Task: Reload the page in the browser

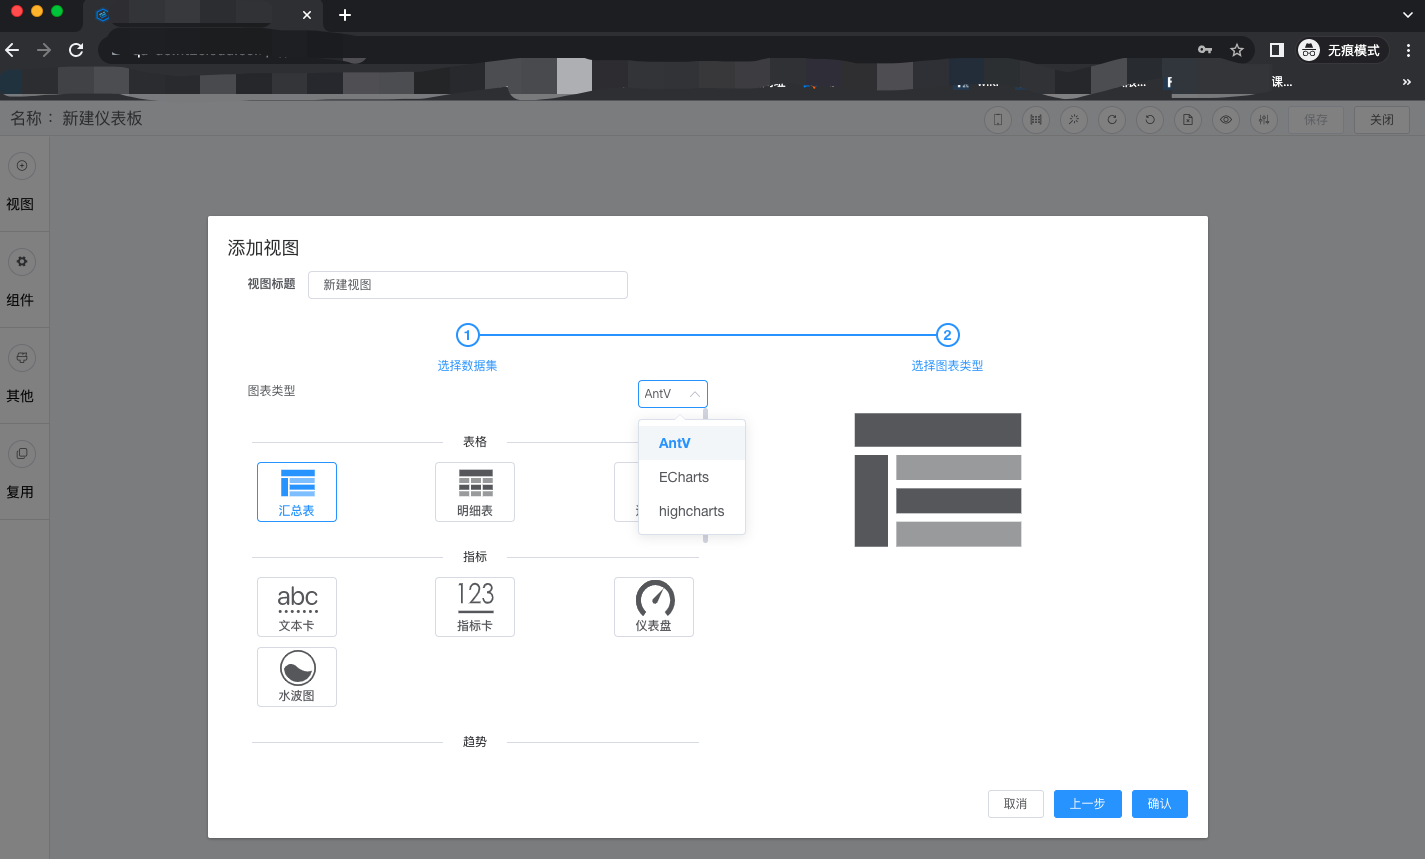Action: tap(76, 50)
